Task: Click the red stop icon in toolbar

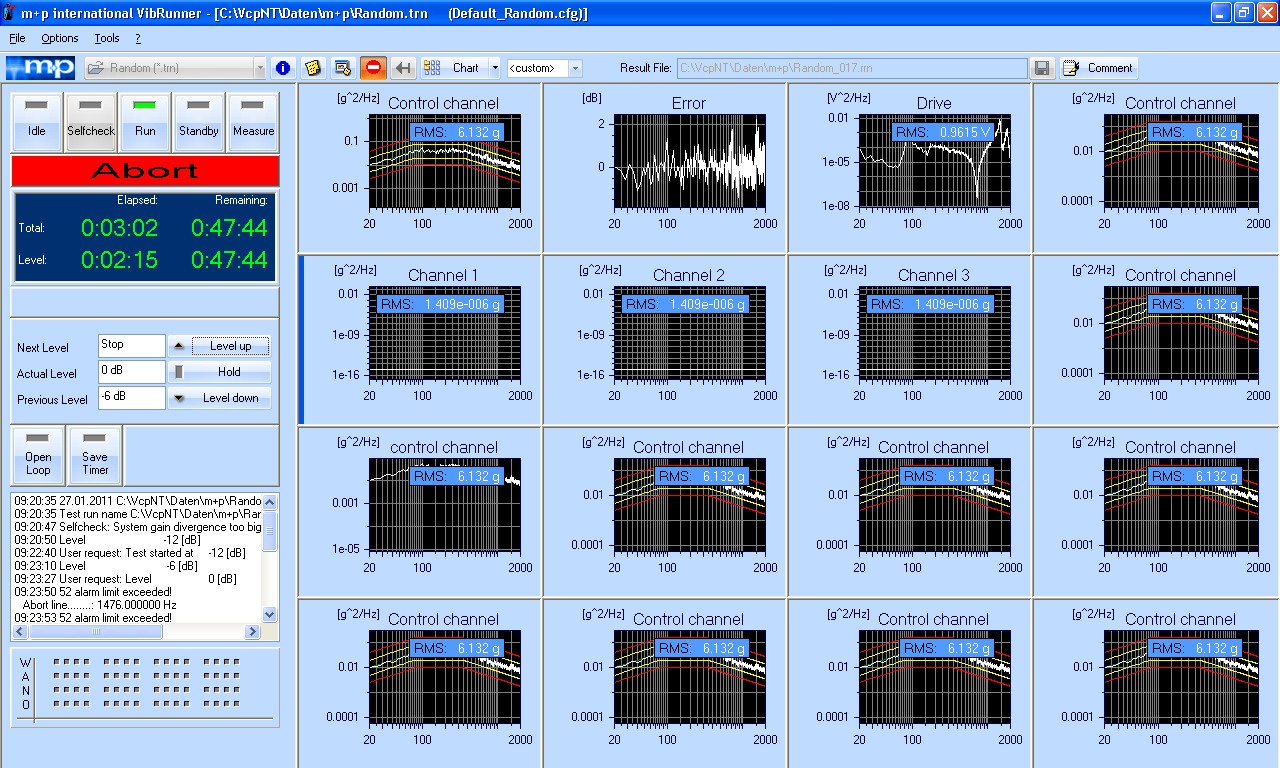Action: [373, 68]
